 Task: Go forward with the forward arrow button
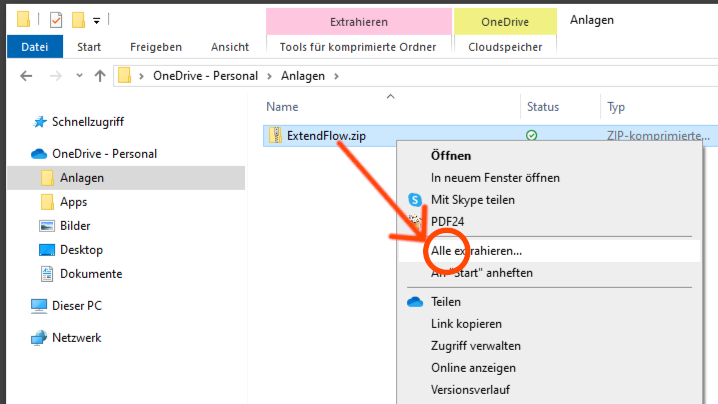(55, 76)
